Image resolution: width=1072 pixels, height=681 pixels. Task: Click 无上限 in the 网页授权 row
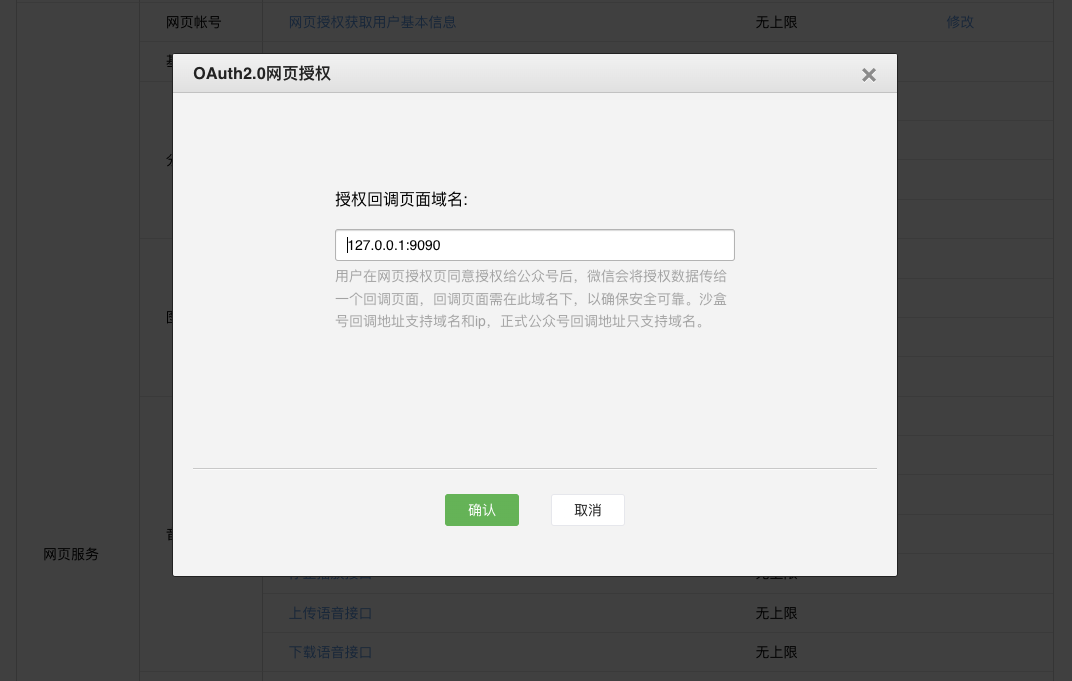coord(776,22)
